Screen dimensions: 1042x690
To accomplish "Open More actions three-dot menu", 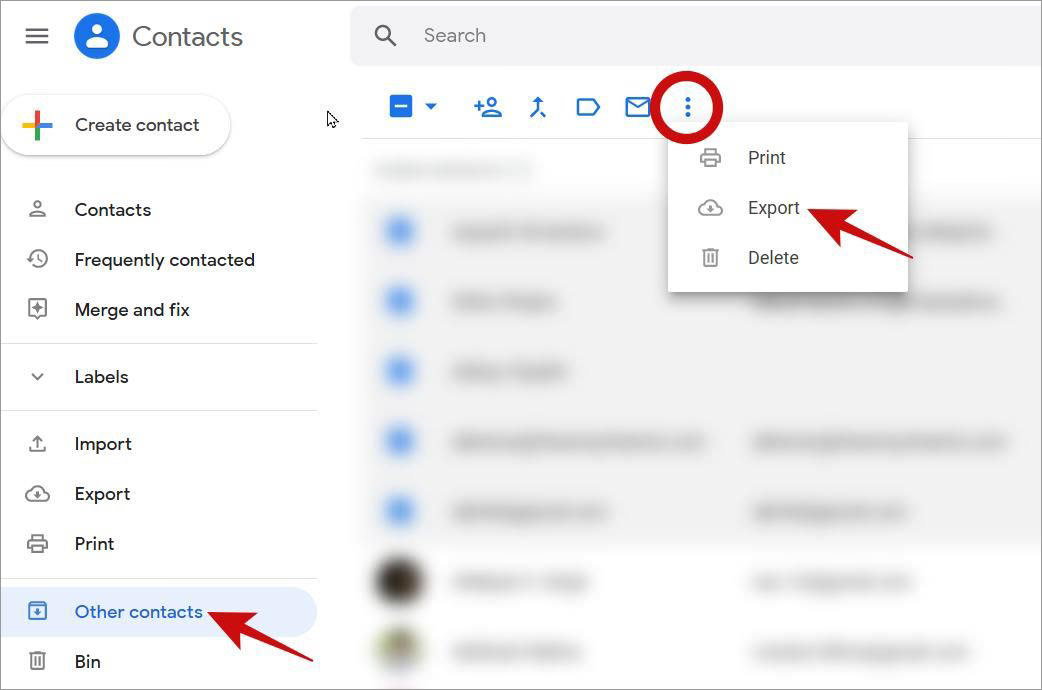I will point(688,107).
